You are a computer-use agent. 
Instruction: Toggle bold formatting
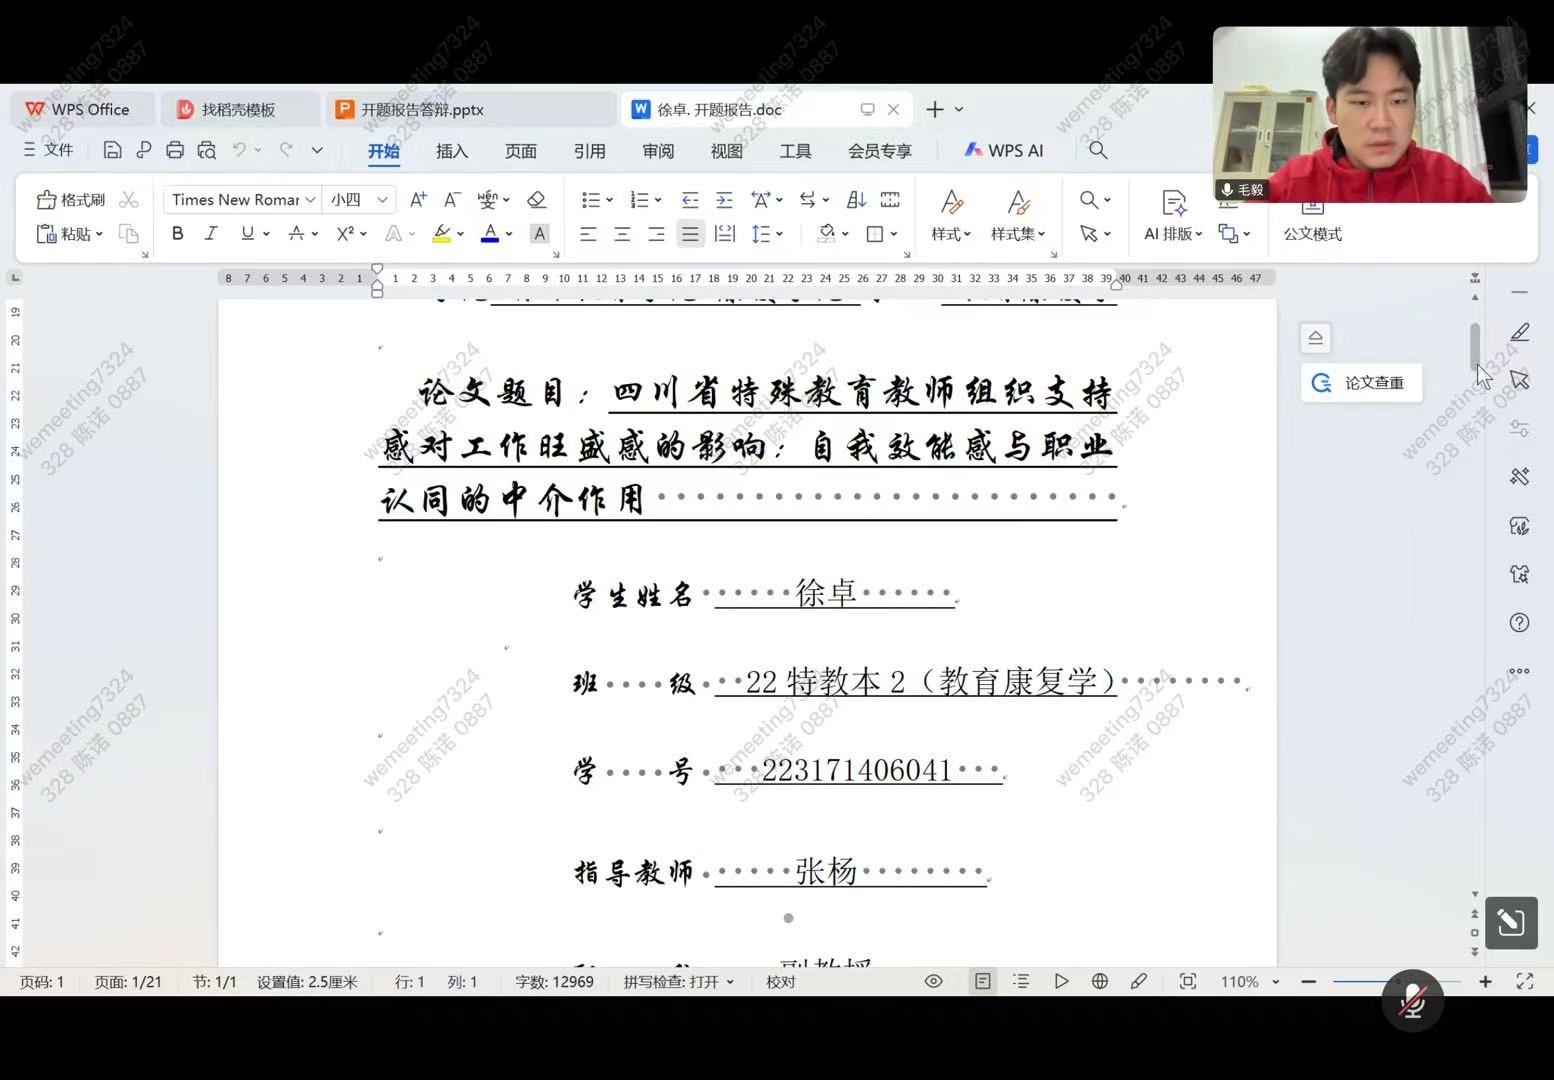point(177,234)
